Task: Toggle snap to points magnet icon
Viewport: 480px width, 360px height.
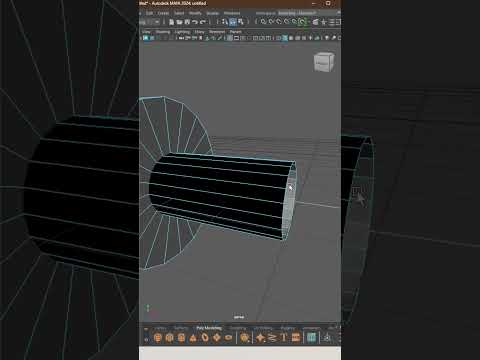Action: click(x=279, y=22)
